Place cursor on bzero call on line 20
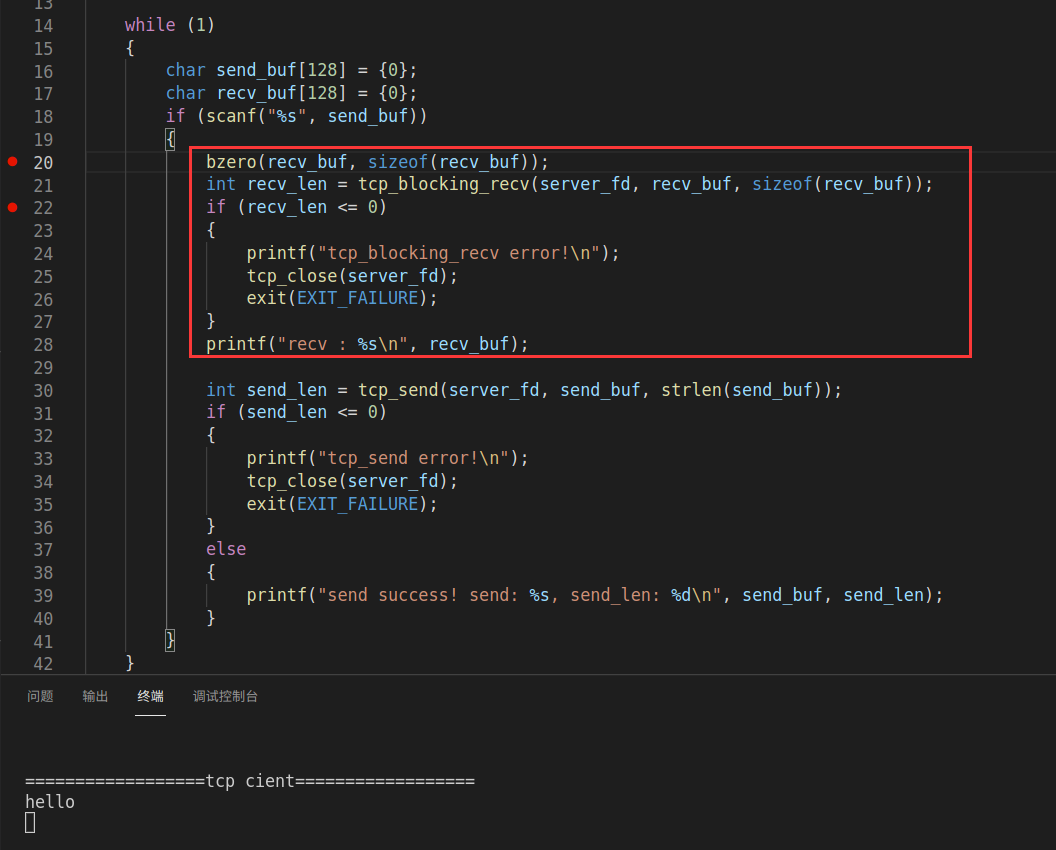This screenshot has height=850, width=1056. 231,162
